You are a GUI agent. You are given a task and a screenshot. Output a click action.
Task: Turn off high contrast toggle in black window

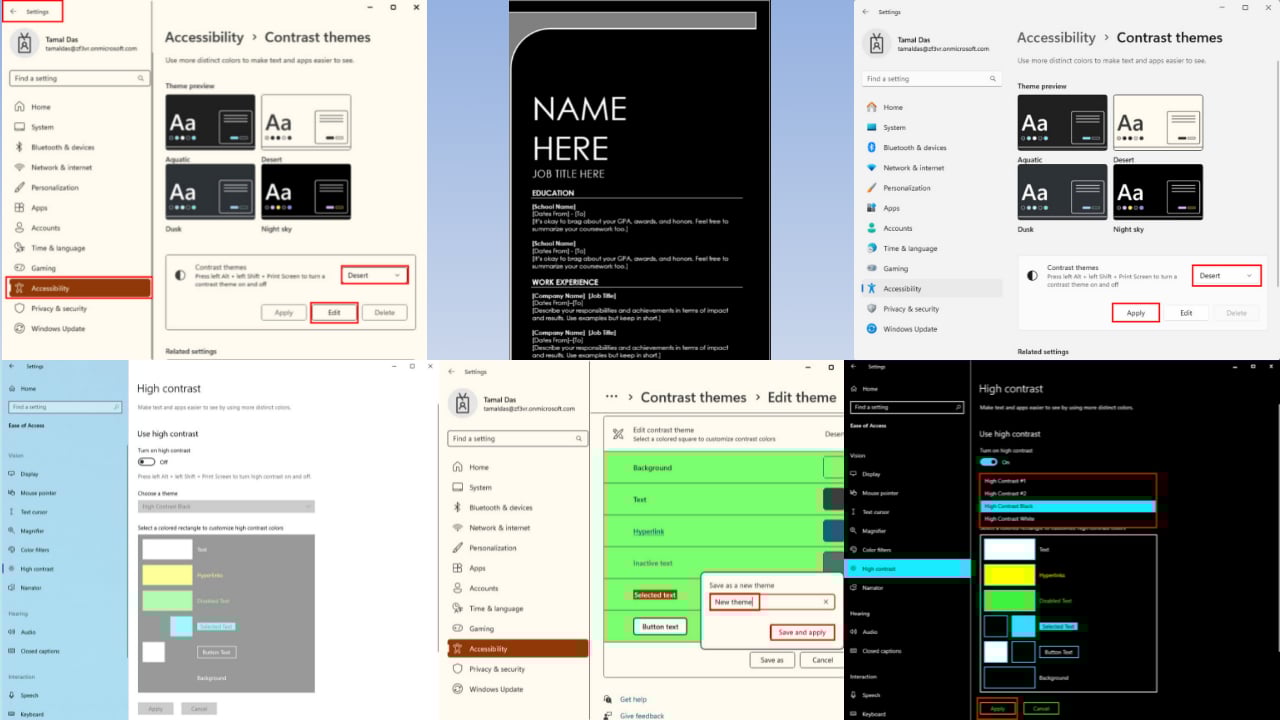[x=989, y=462]
